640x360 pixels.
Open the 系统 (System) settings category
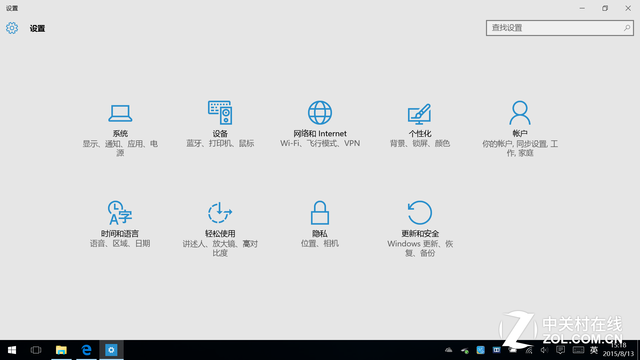pyautogui.click(x=120, y=129)
